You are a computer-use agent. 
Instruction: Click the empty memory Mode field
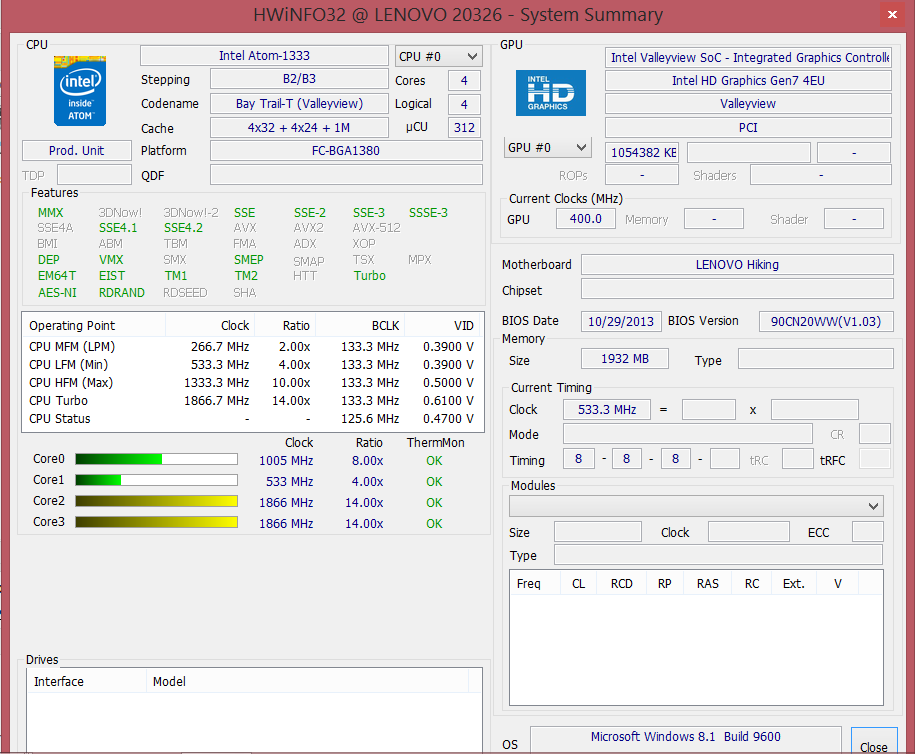(x=687, y=434)
